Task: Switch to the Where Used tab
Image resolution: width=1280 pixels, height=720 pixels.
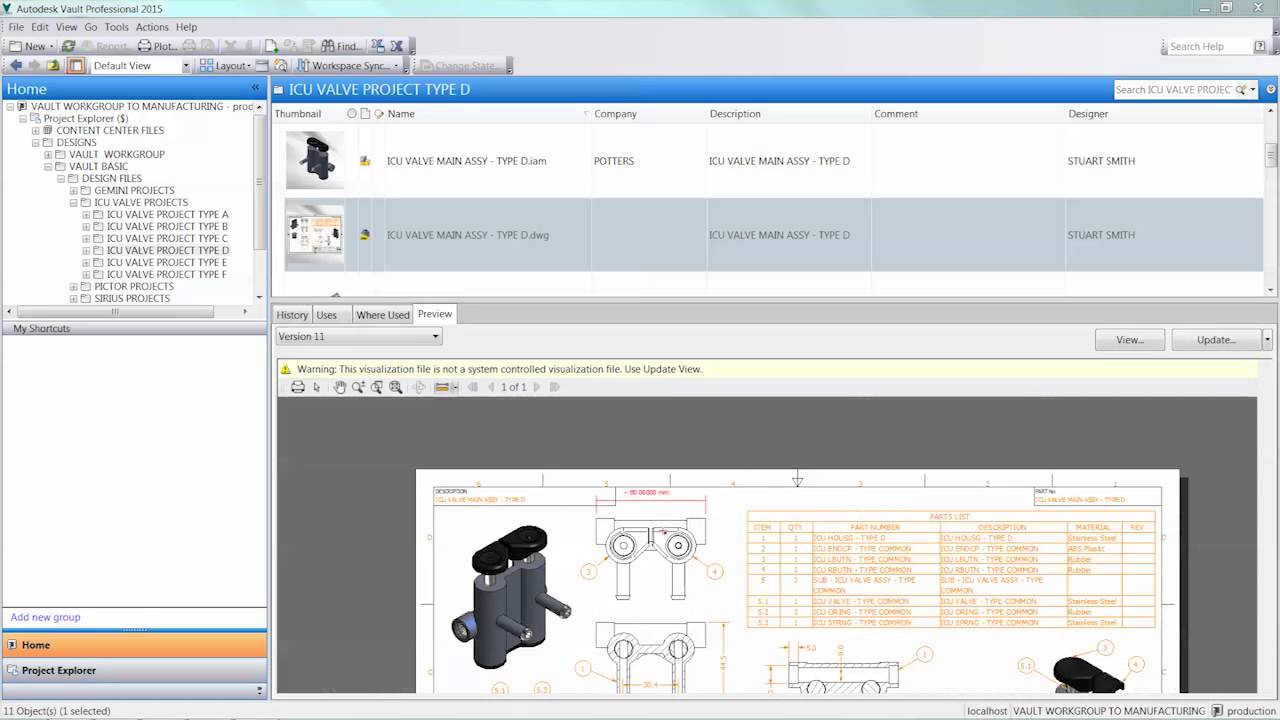Action: pos(383,315)
